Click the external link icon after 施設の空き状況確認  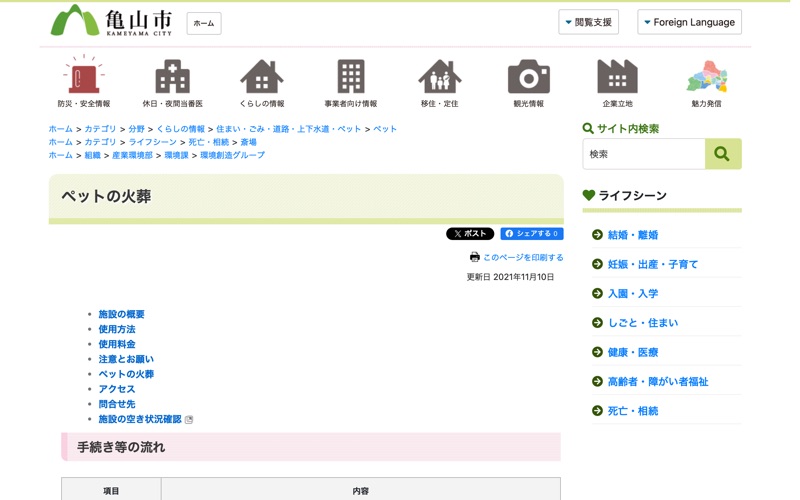[189, 419]
